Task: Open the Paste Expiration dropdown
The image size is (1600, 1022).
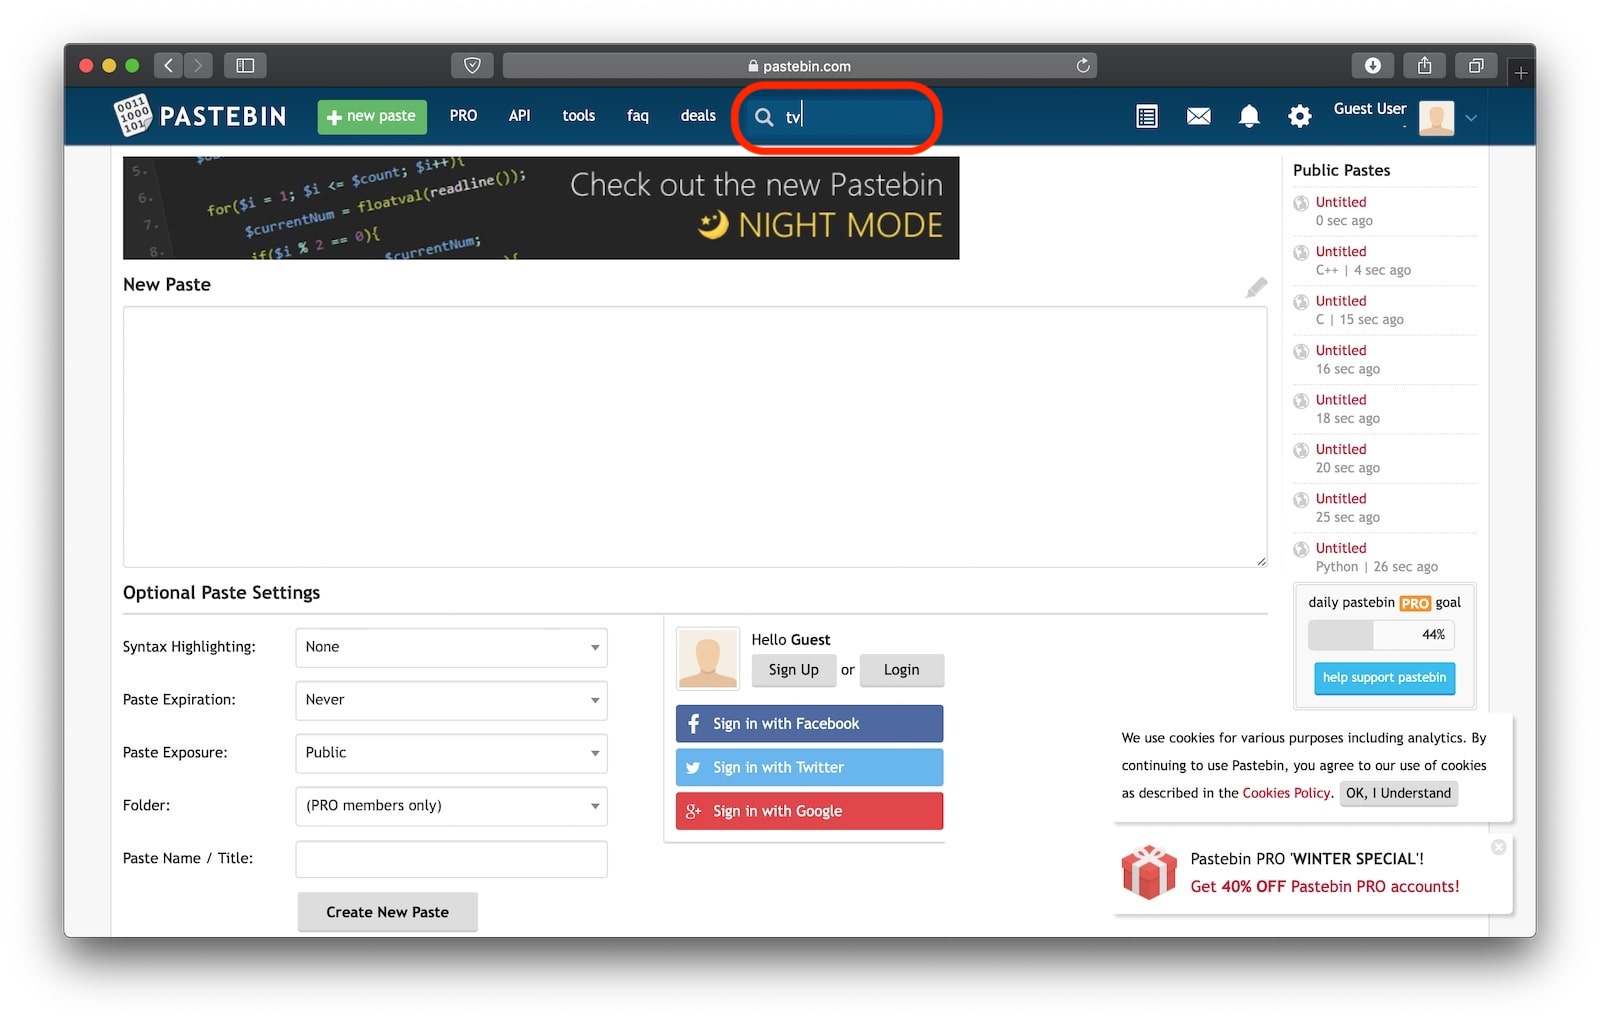Action: point(451,700)
